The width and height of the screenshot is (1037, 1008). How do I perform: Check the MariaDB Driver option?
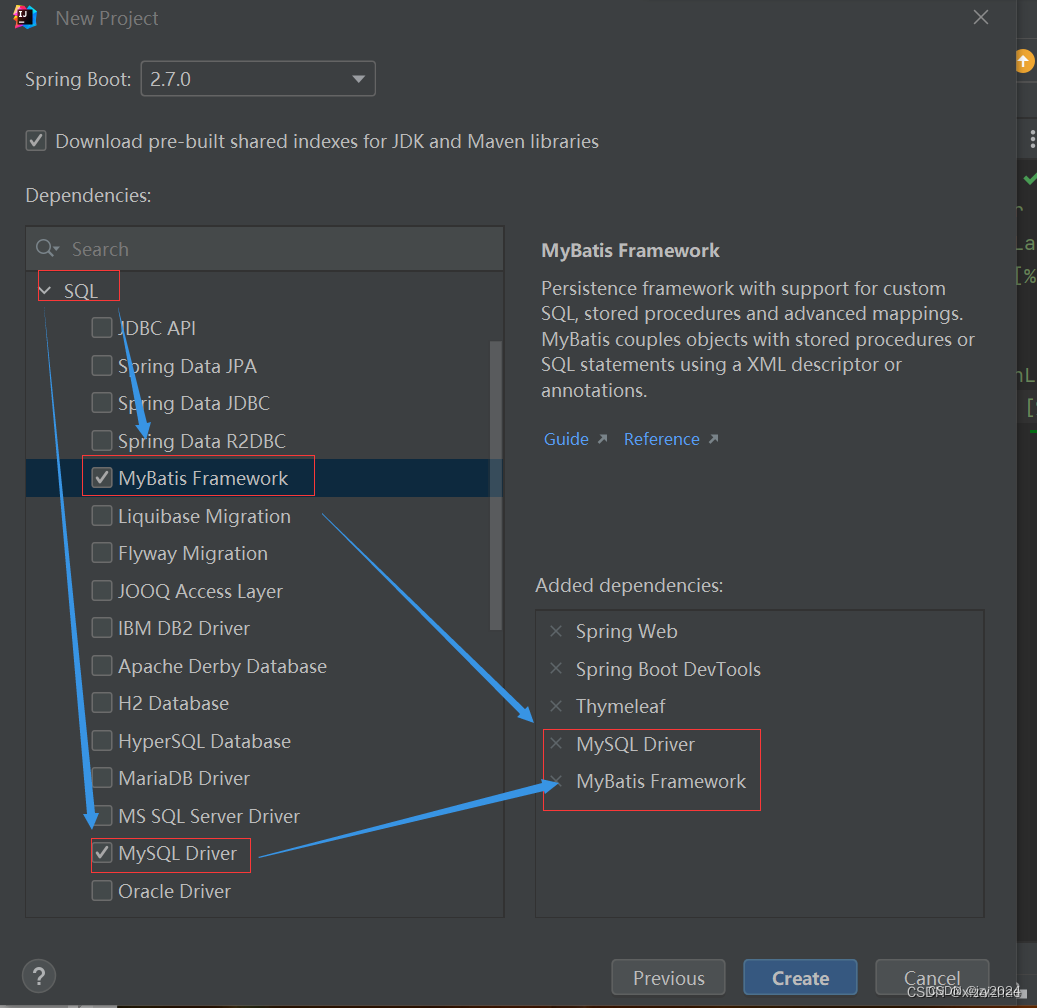(x=102, y=778)
